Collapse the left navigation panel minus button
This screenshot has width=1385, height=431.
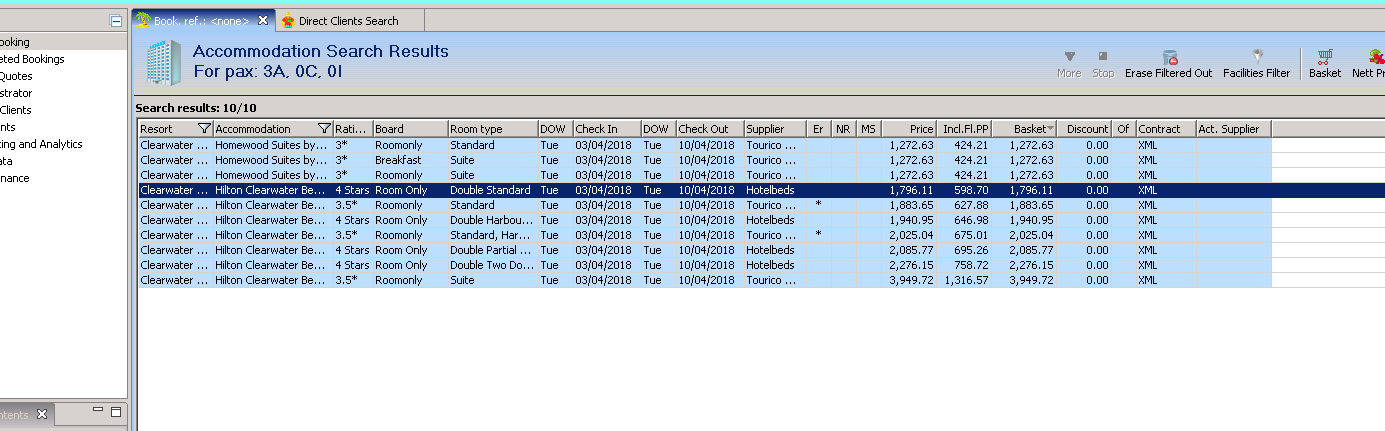pyautogui.click(x=116, y=21)
